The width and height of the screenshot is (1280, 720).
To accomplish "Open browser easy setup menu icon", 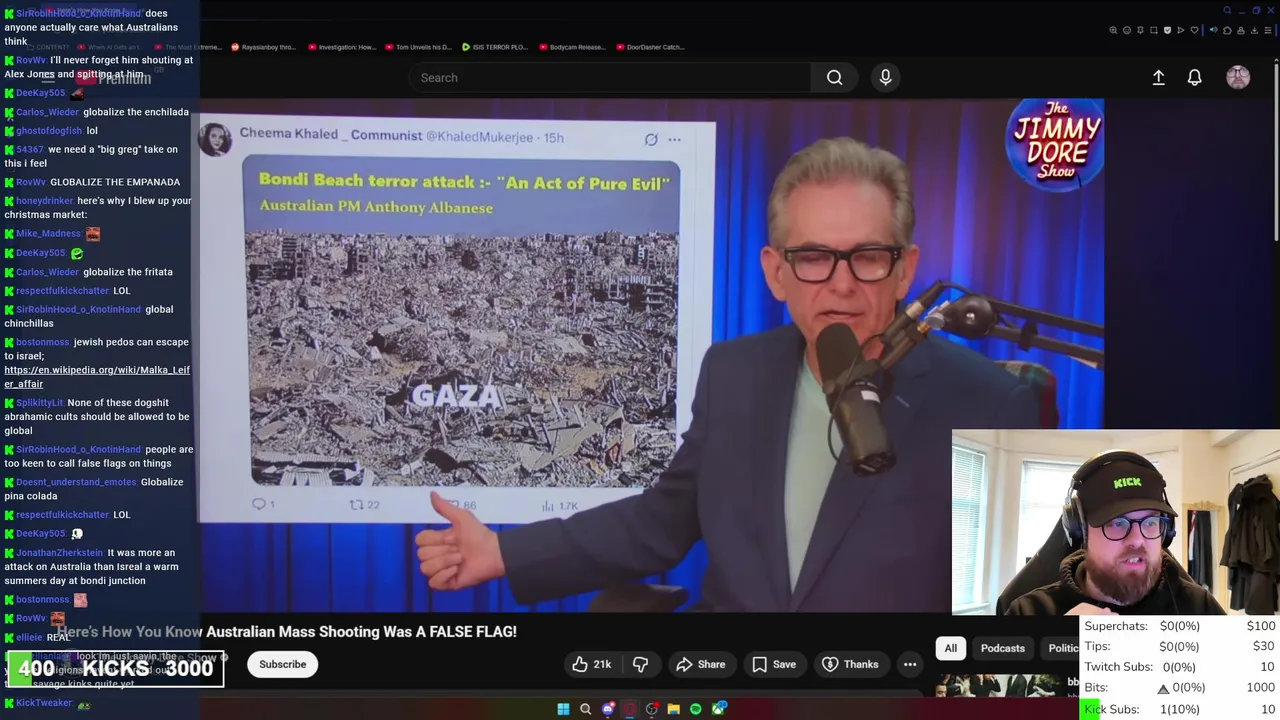I will 1268,30.
